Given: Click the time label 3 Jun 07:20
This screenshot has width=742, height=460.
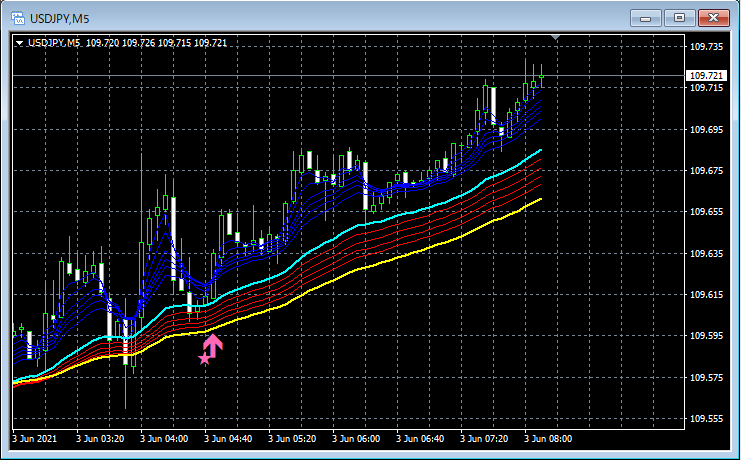Looking at the screenshot, I should click(484, 439).
